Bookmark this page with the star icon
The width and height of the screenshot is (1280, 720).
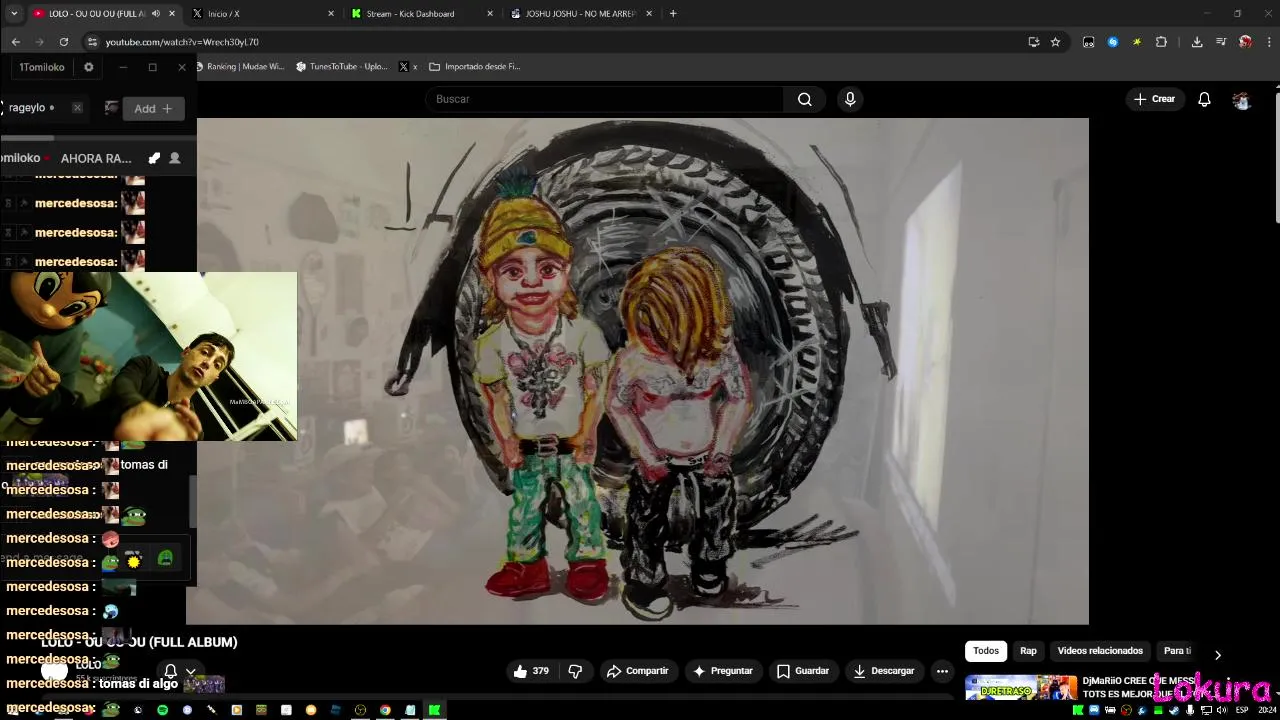(1055, 42)
